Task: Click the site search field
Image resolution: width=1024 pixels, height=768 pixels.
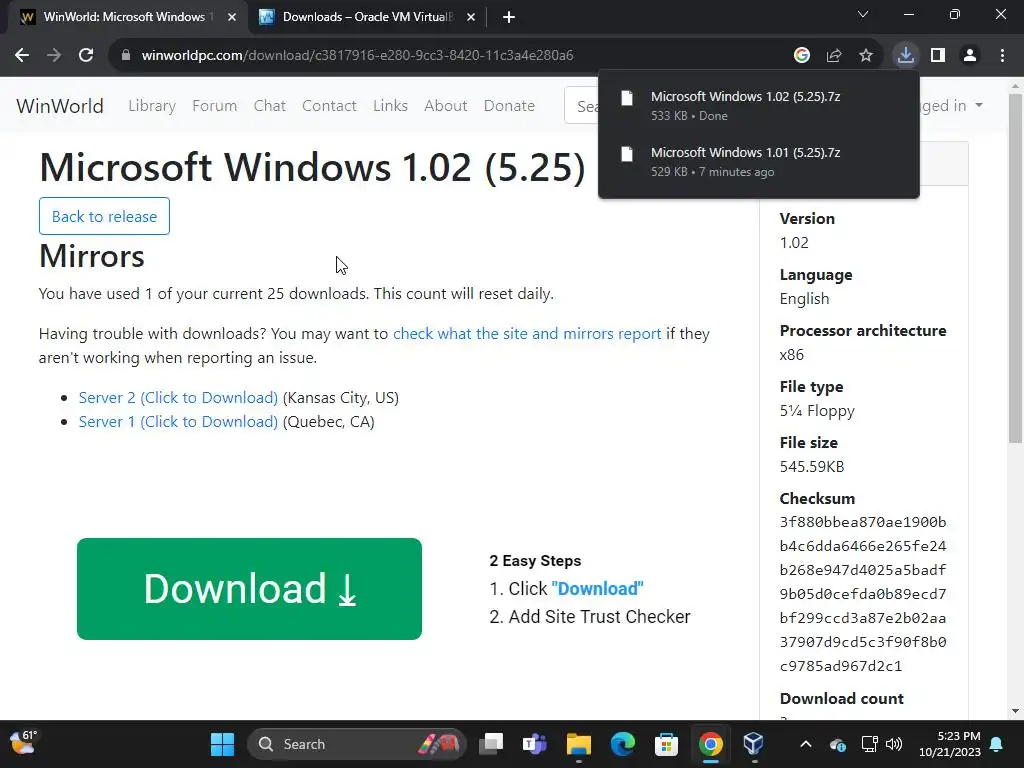Action: click(x=581, y=106)
